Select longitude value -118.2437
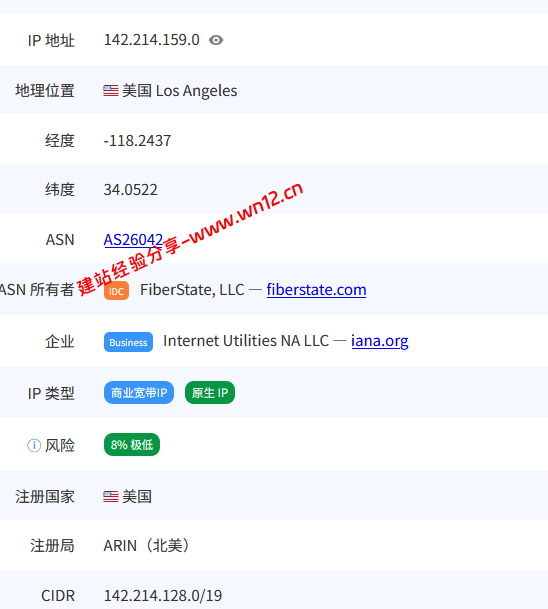Viewport: 548px width, 609px height. coord(137,141)
